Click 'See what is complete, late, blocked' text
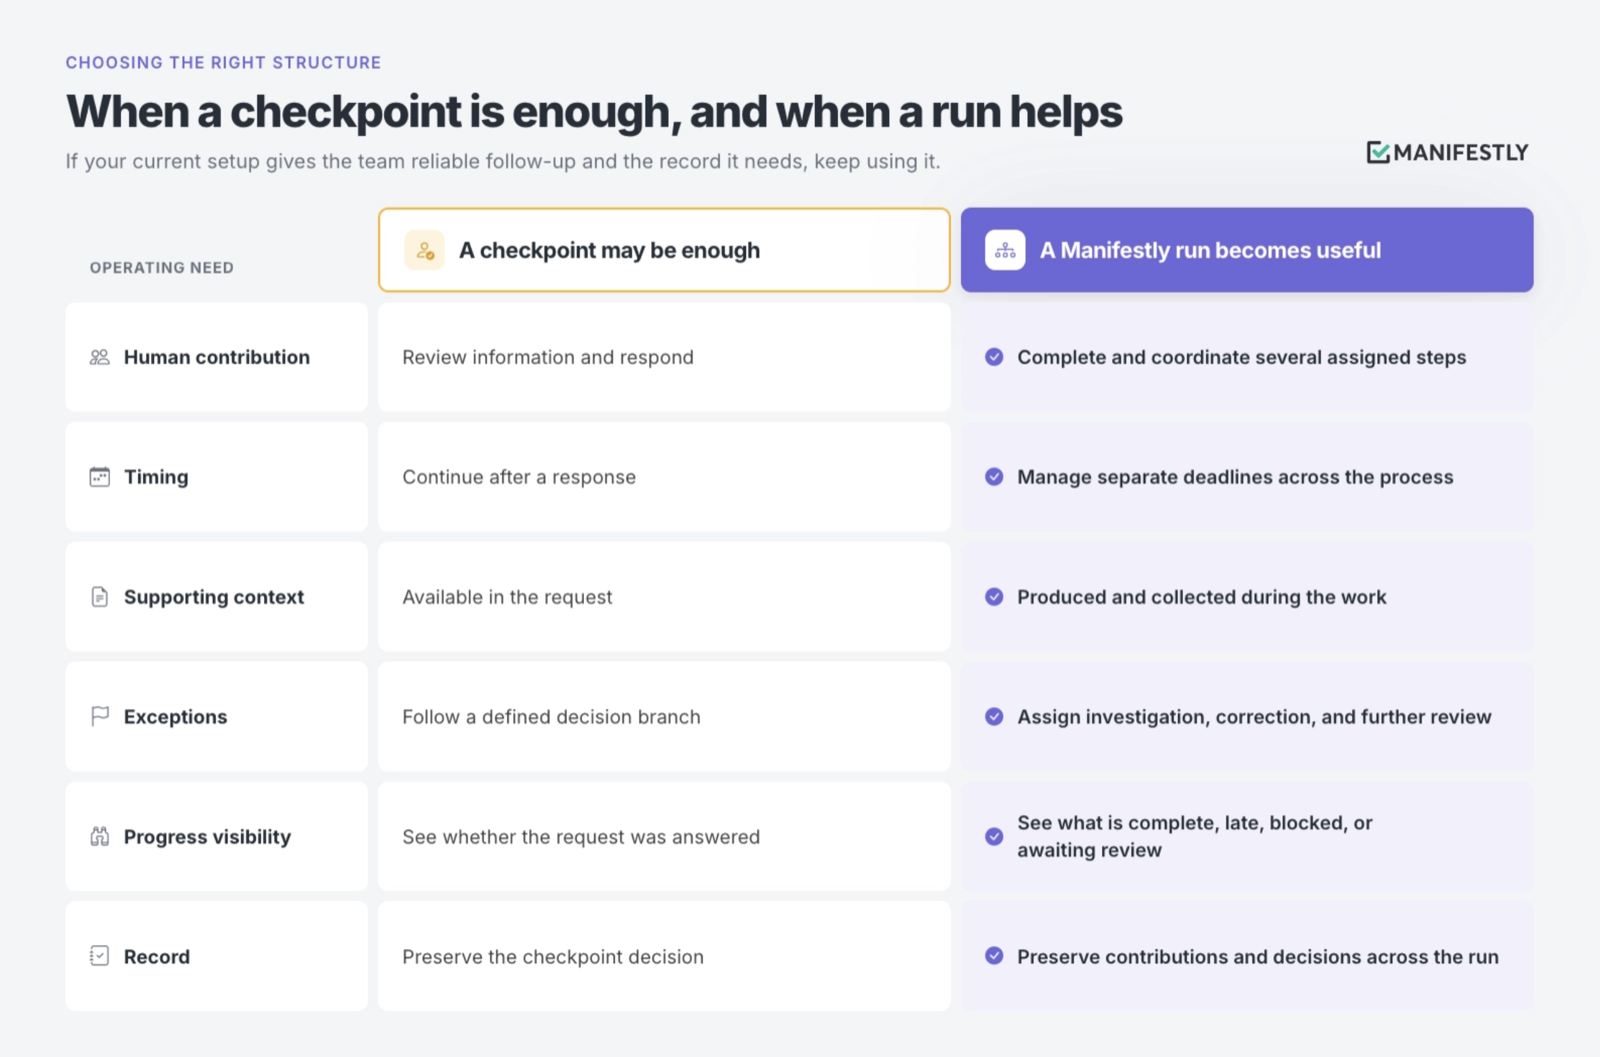This screenshot has width=1600, height=1057. [x=1195, y=836]
